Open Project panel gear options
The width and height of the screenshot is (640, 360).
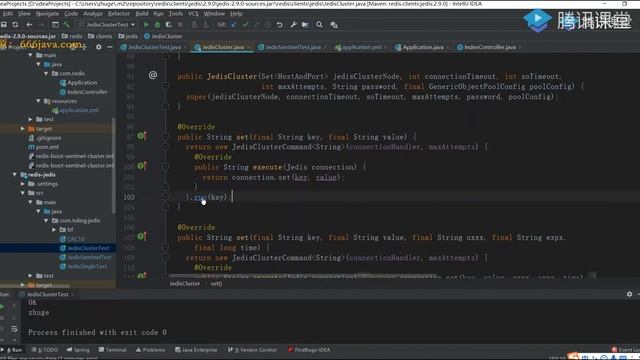pyautogui.click(x=98, y=47)
